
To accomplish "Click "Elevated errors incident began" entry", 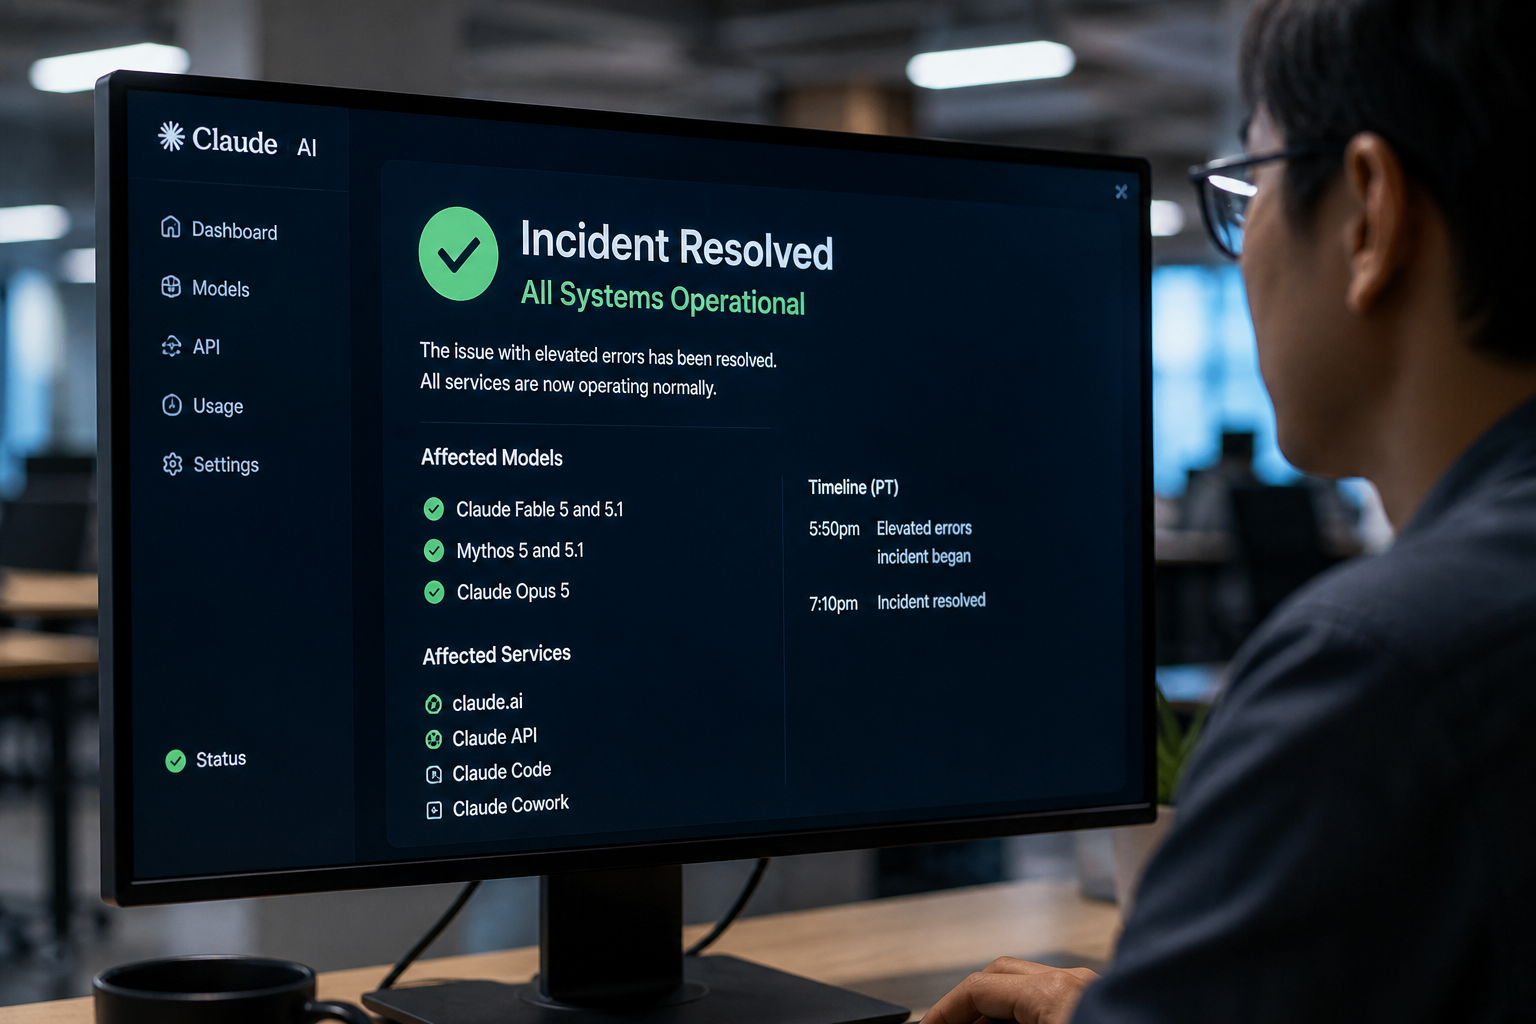I will pyautogui.click(x=924, y=542).
